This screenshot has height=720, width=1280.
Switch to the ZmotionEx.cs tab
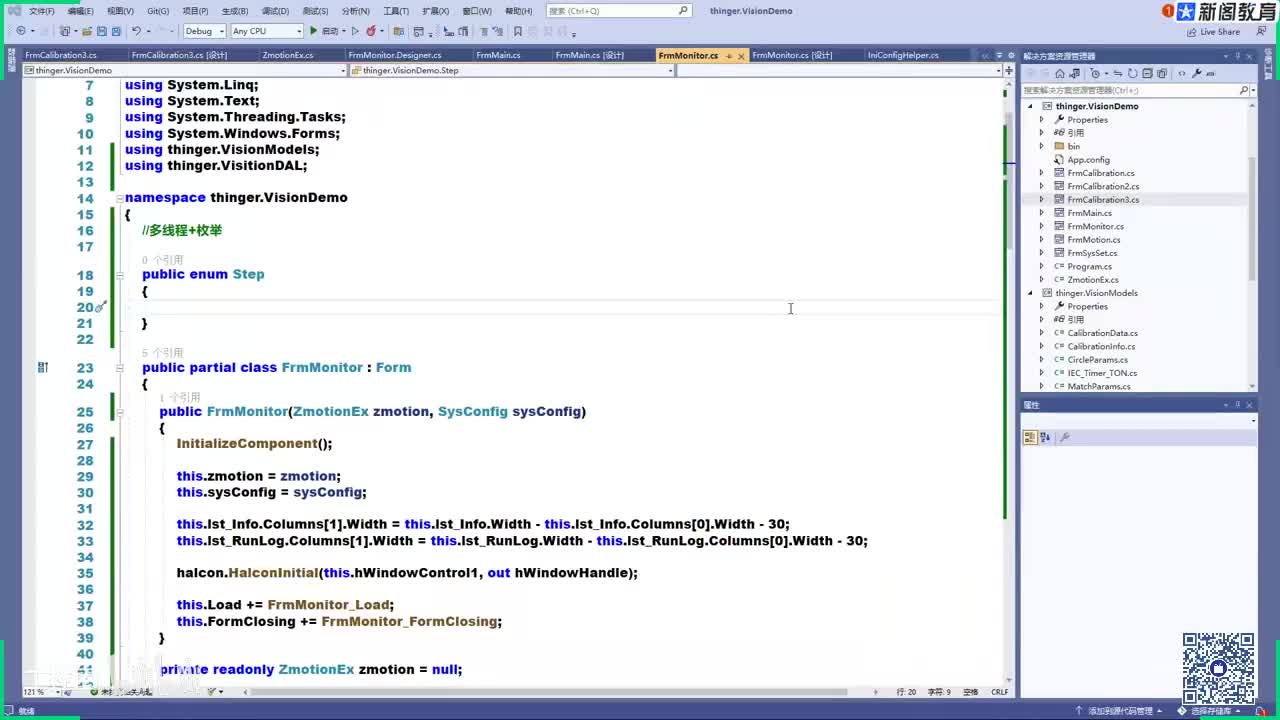point(288,55)
